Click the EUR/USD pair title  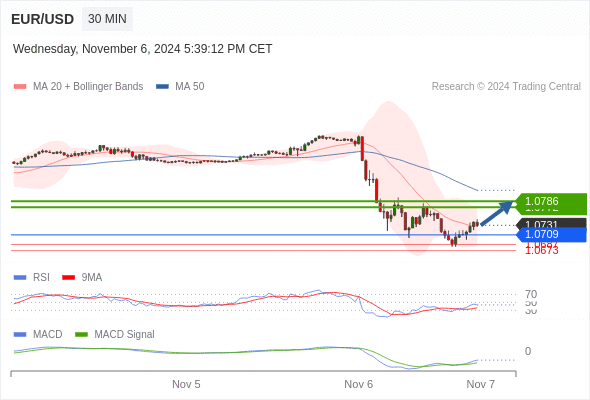[43, 19]
